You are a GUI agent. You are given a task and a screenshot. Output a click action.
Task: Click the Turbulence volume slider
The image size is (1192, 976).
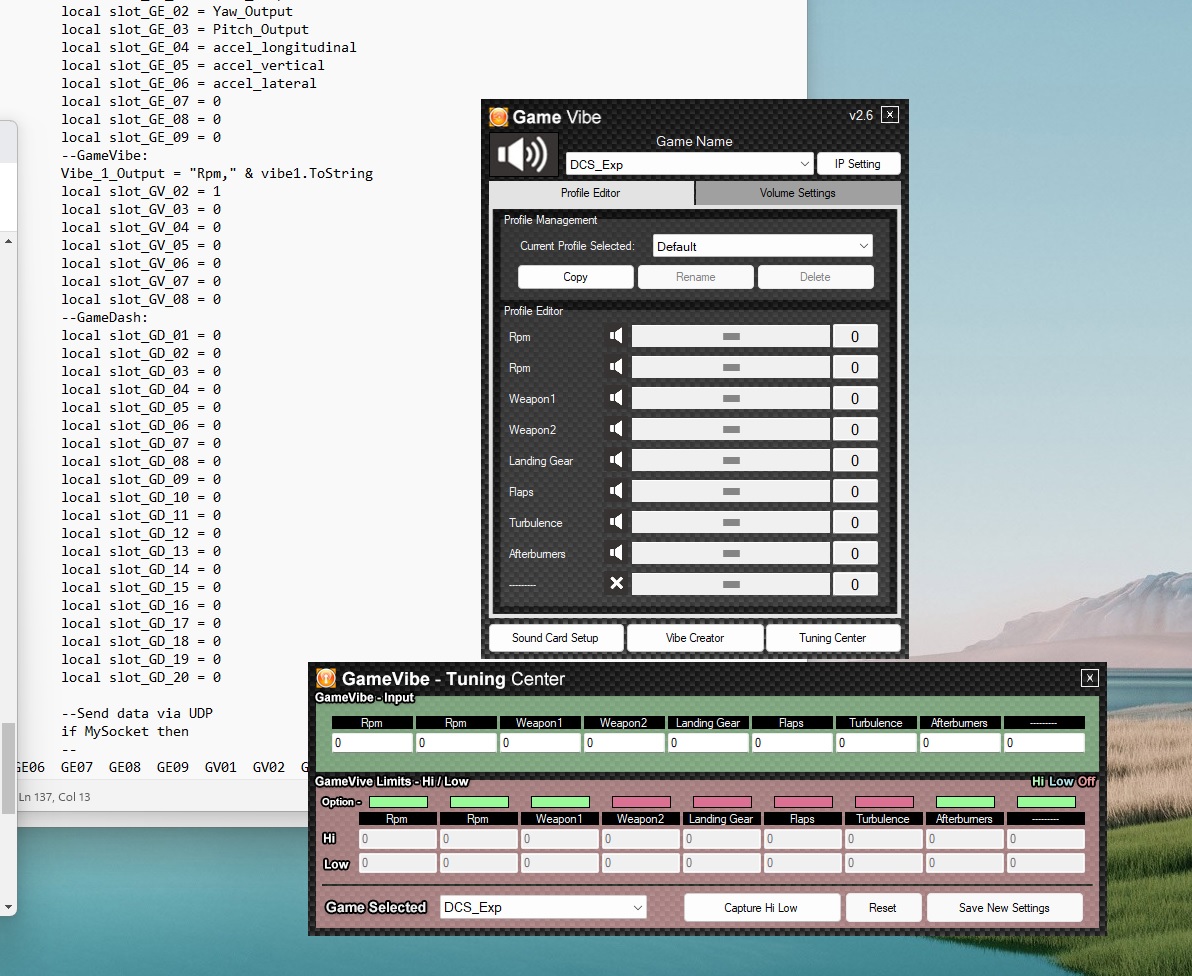pyautogui.click(x=730, y=522)
